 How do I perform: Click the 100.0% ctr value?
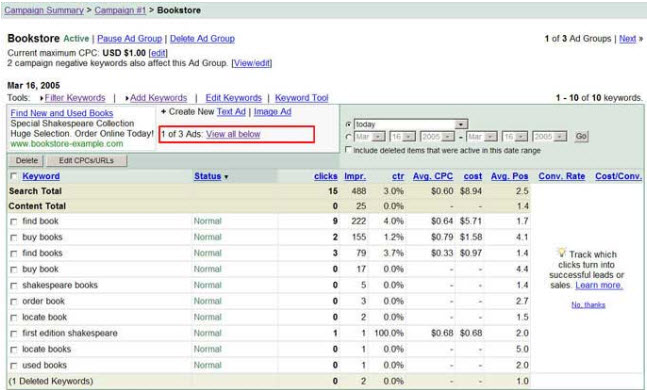pos(389,333)
